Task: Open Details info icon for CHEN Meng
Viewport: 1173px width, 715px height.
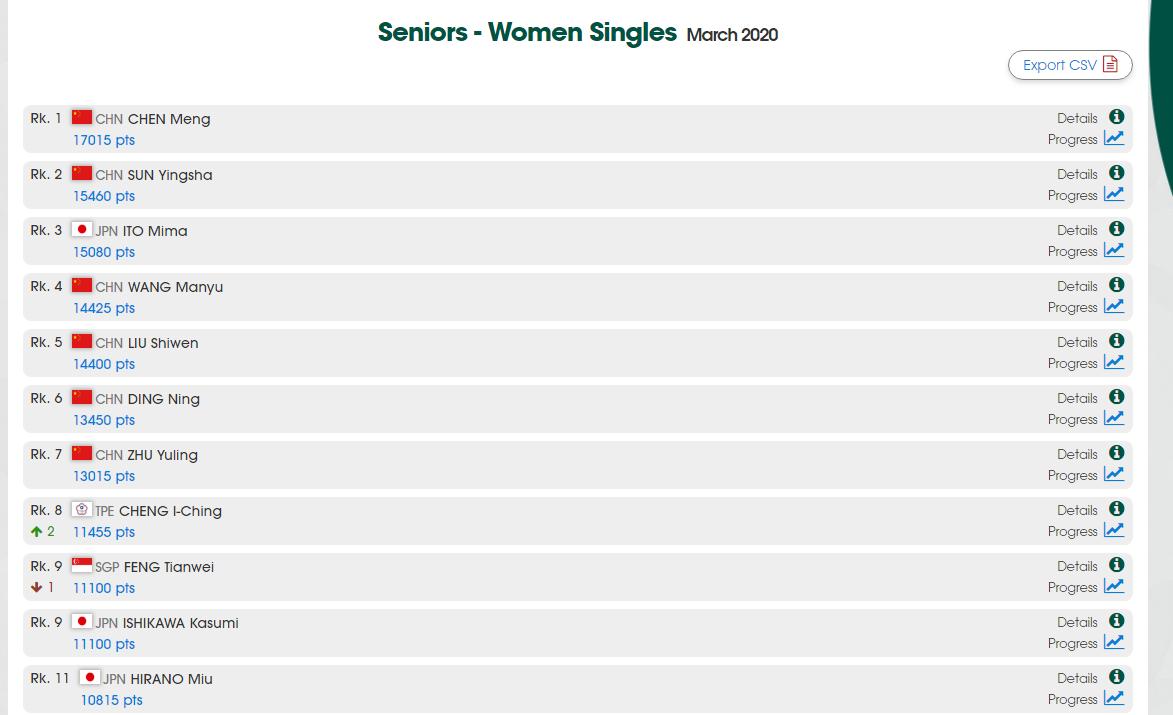Action: click(1116, 117)
